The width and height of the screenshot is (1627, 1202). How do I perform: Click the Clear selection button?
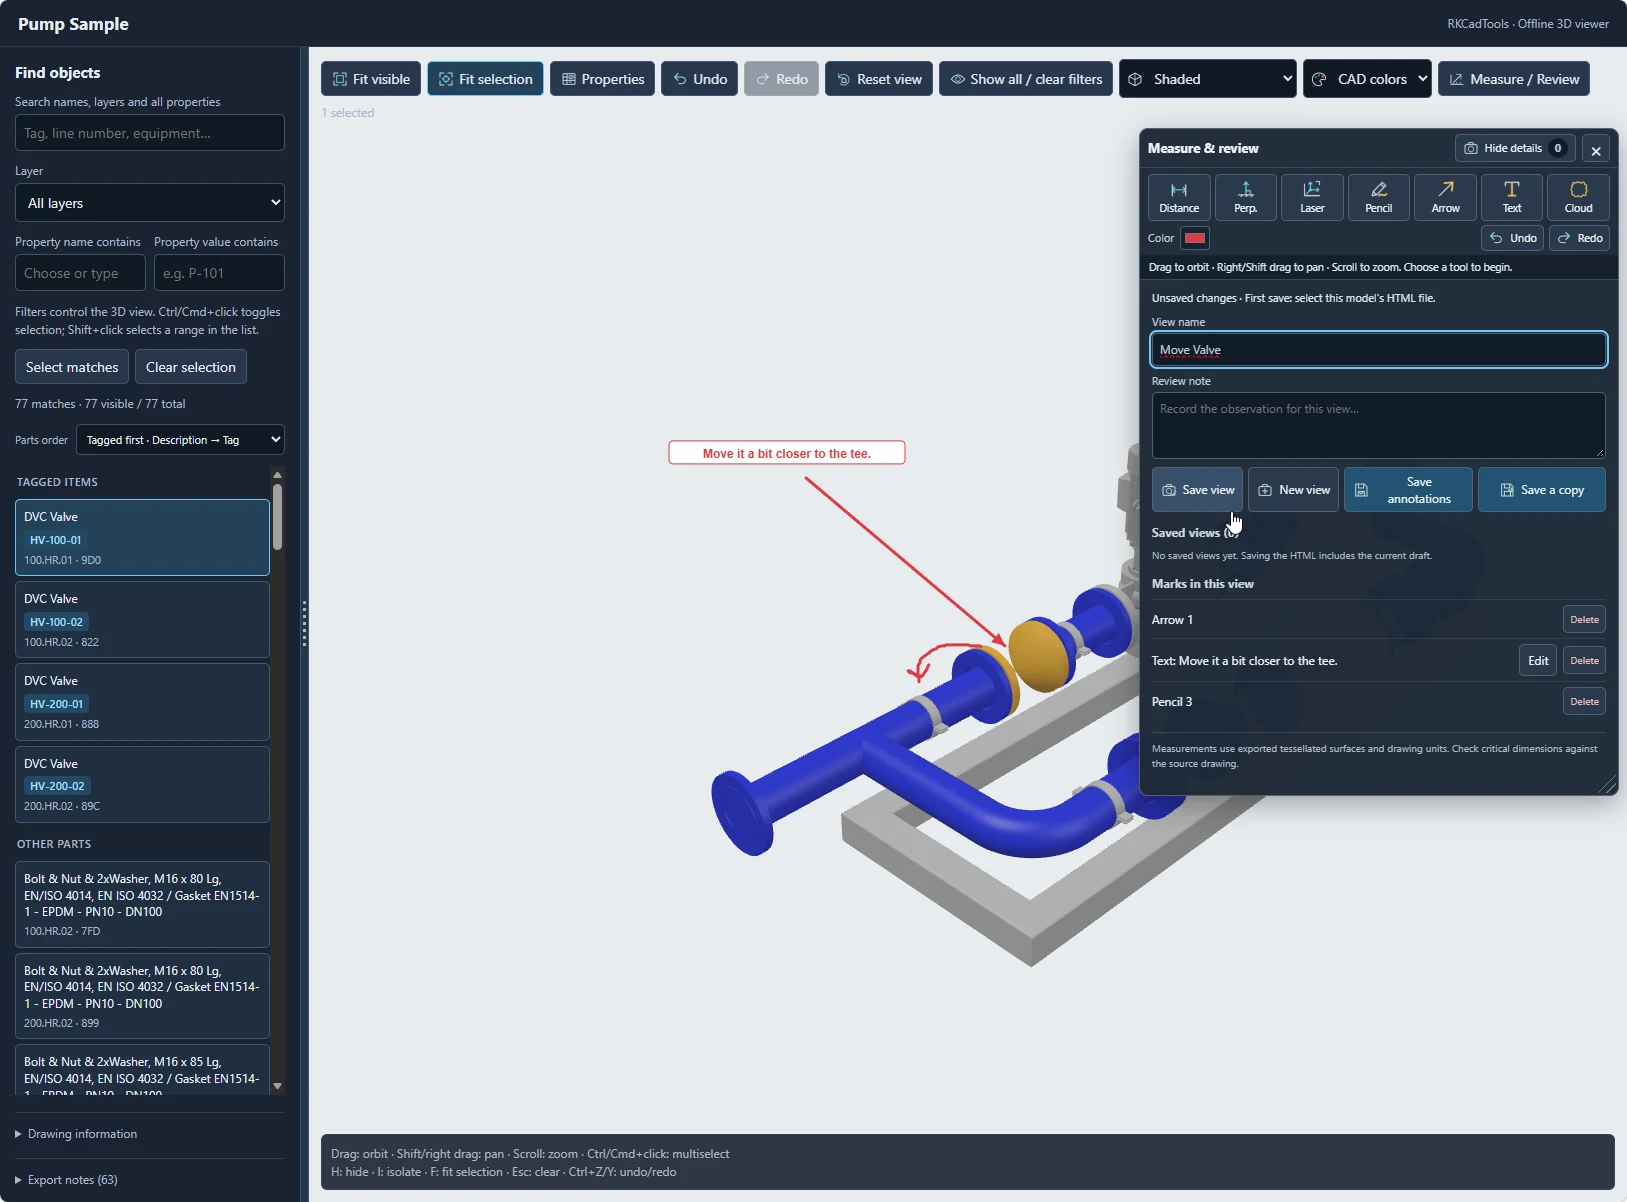click(x=191, y=367)
